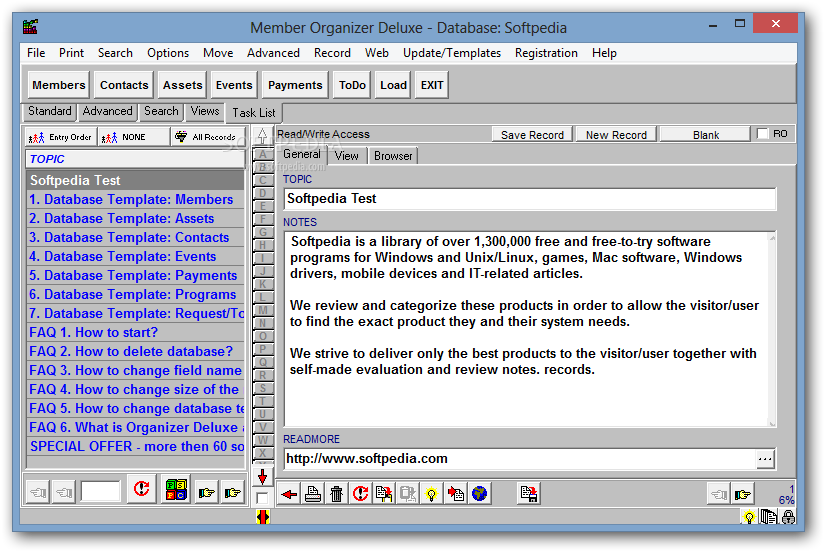This screenshot has width=825, height=552.
Task: Select '1. Database Template: Members' in list
Action: [x=136, y=199]
